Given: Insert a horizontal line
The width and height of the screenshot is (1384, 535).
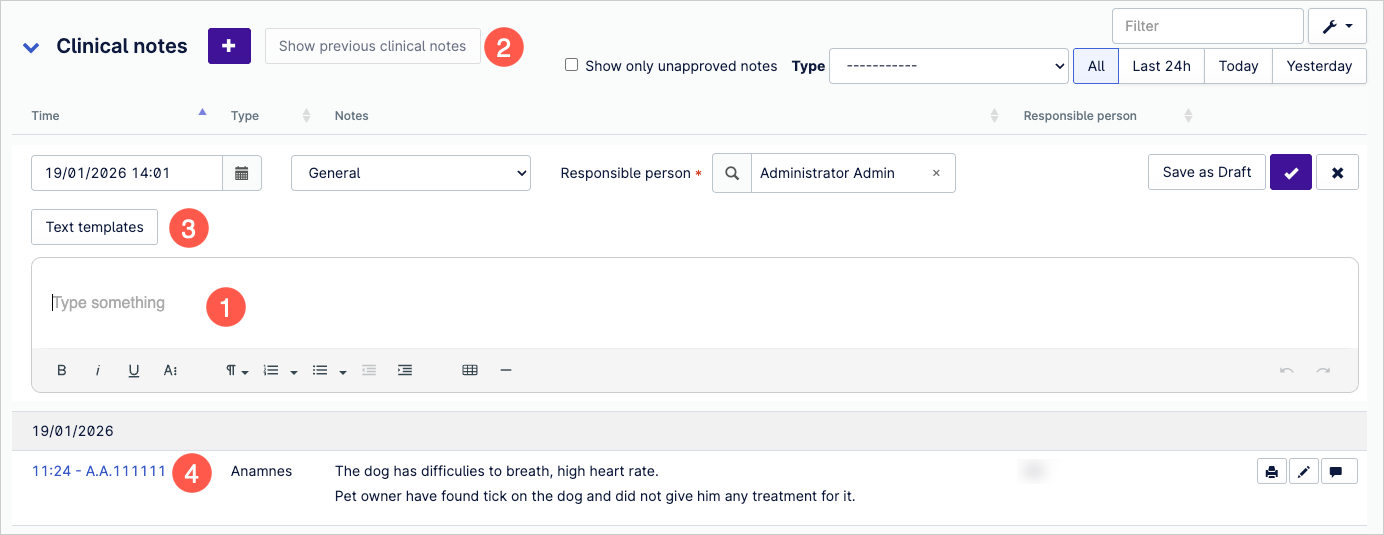Looking at the screenshot, I should [506, 370].
